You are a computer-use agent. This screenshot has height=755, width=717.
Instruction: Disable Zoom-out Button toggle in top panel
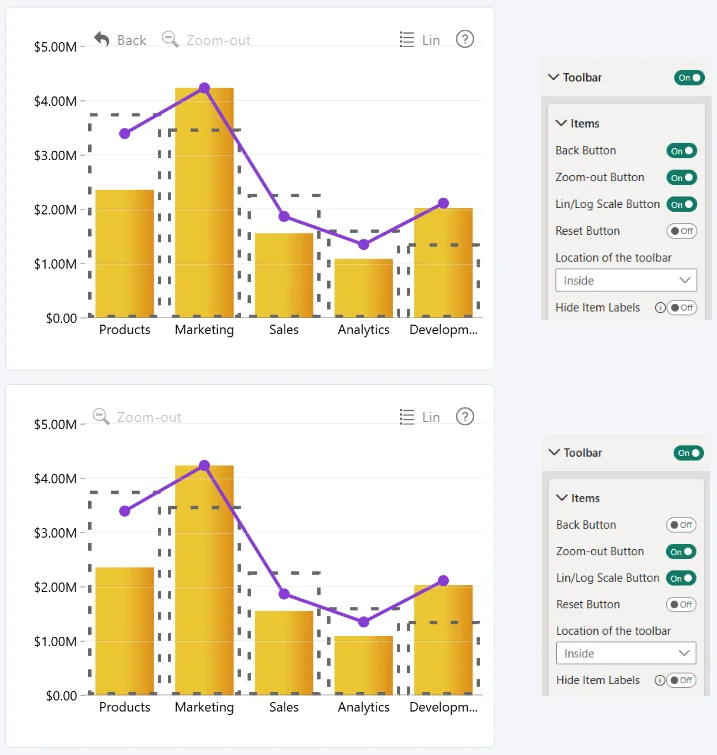(x=682, y=178)
